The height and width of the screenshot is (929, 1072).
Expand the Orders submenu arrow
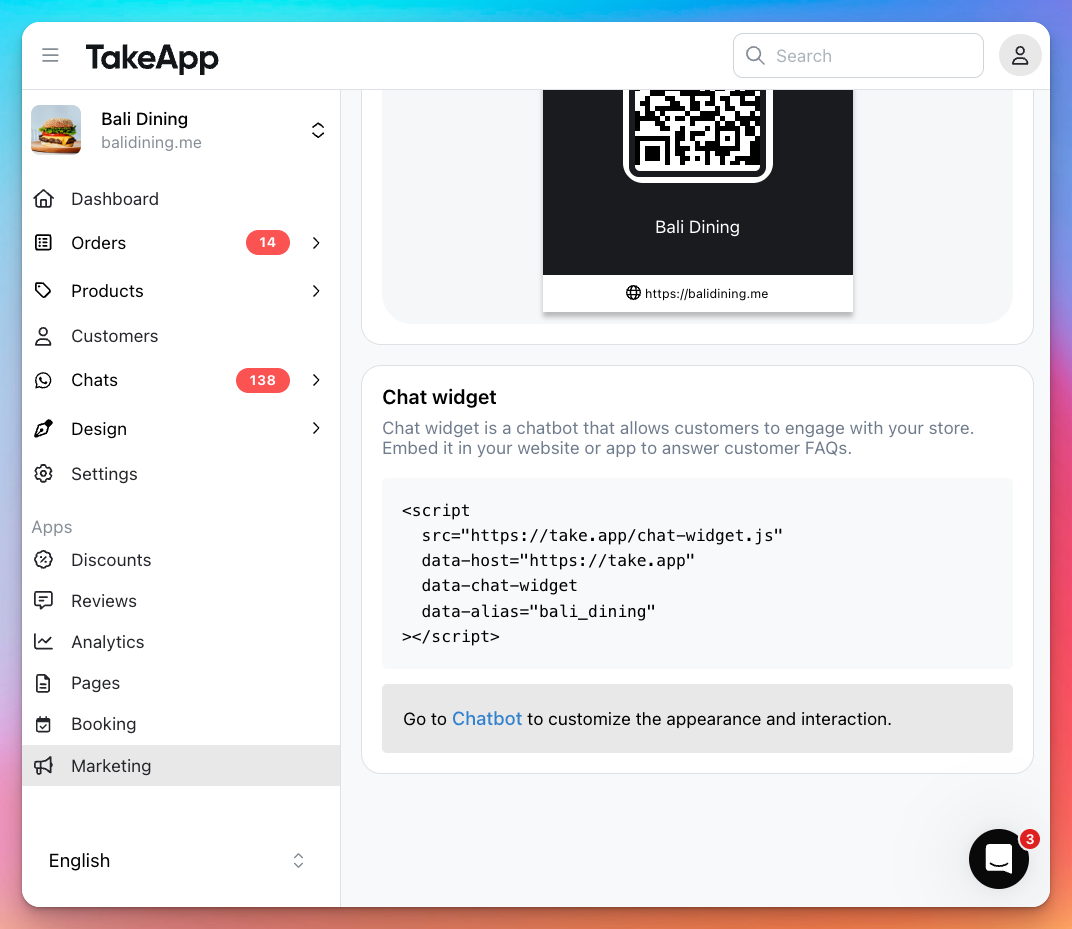tap(316, 243)
